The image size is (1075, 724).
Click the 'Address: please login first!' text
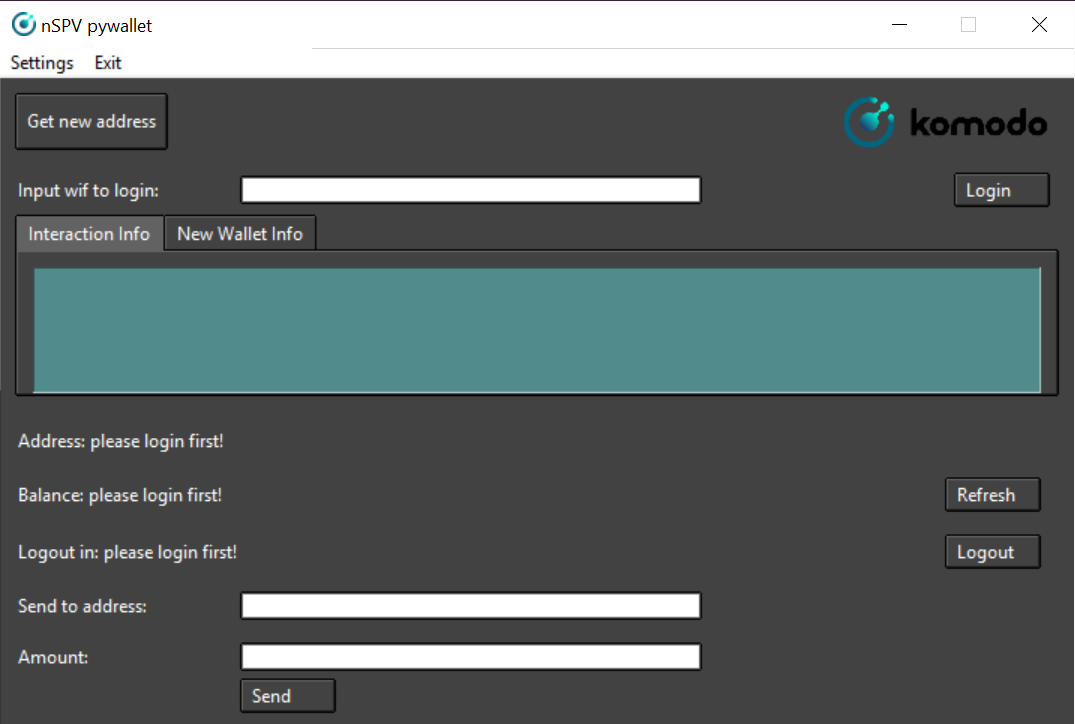point(121,441)
